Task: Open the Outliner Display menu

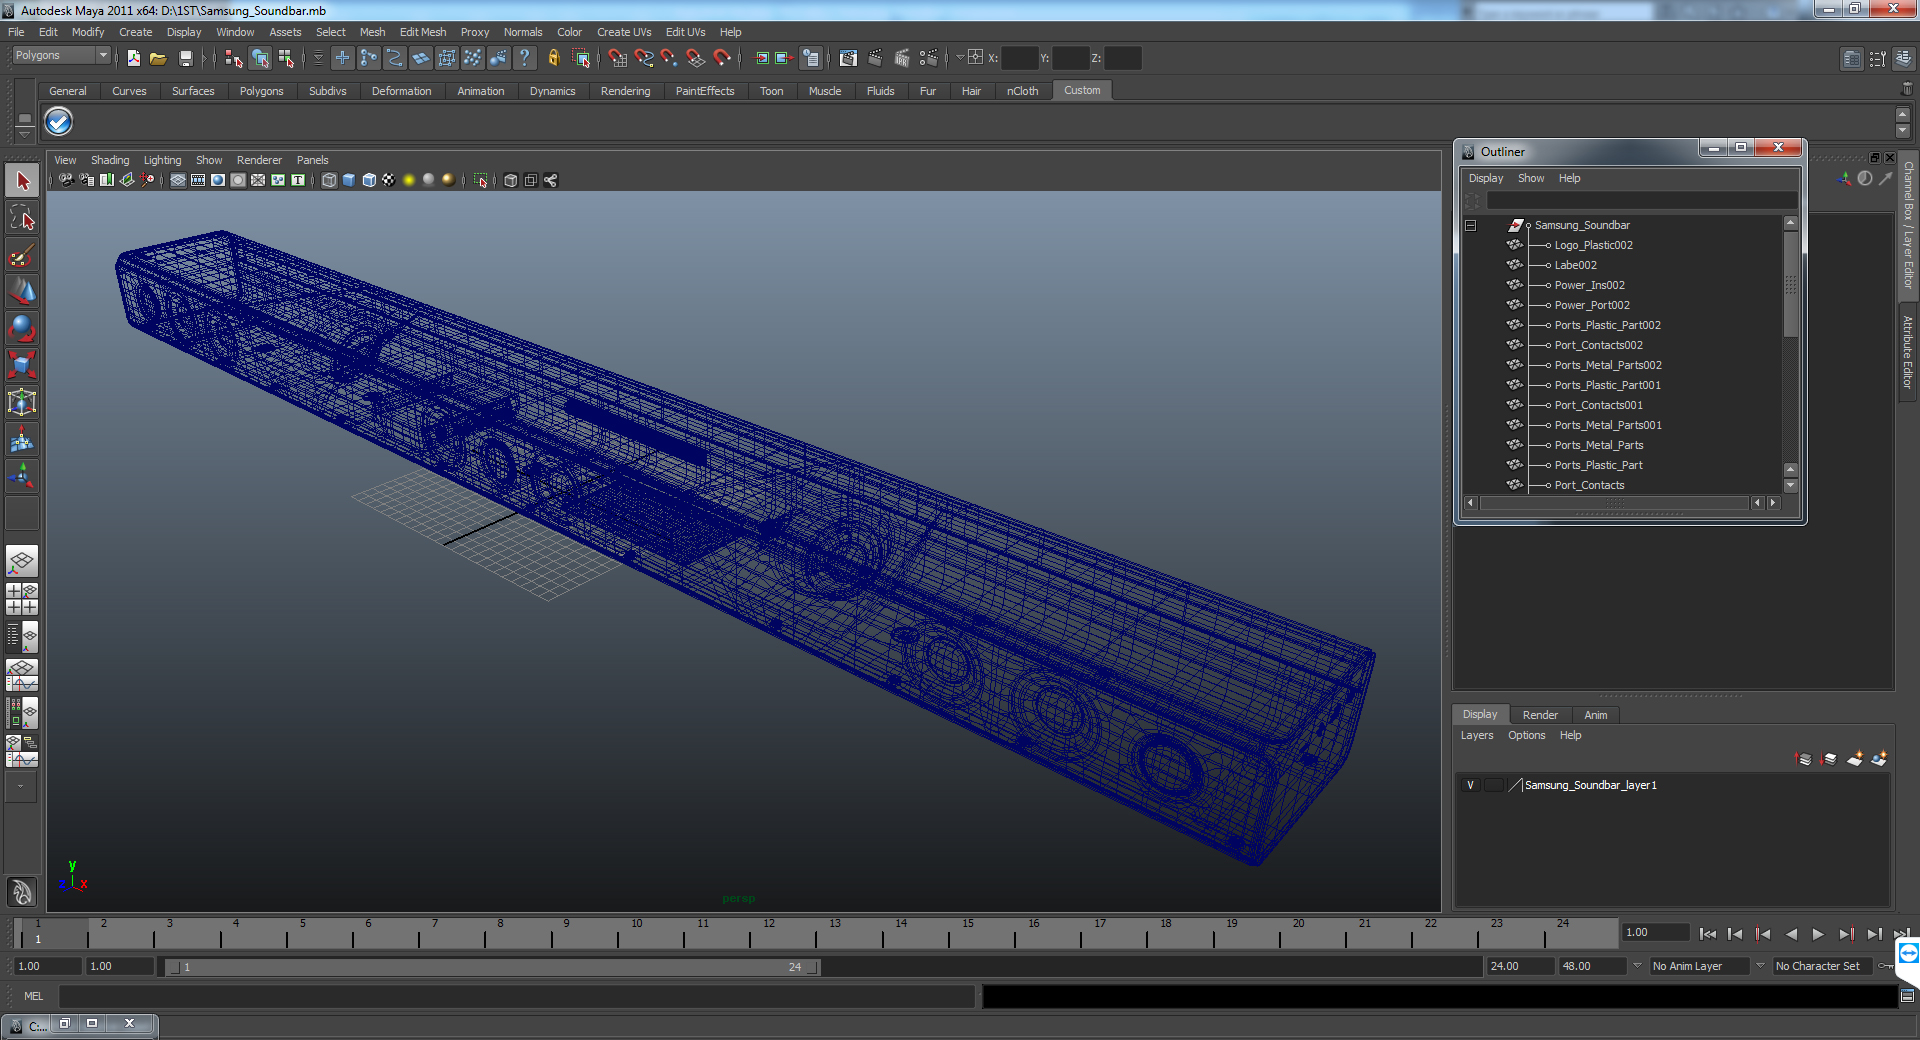Action: point(1485,178)
